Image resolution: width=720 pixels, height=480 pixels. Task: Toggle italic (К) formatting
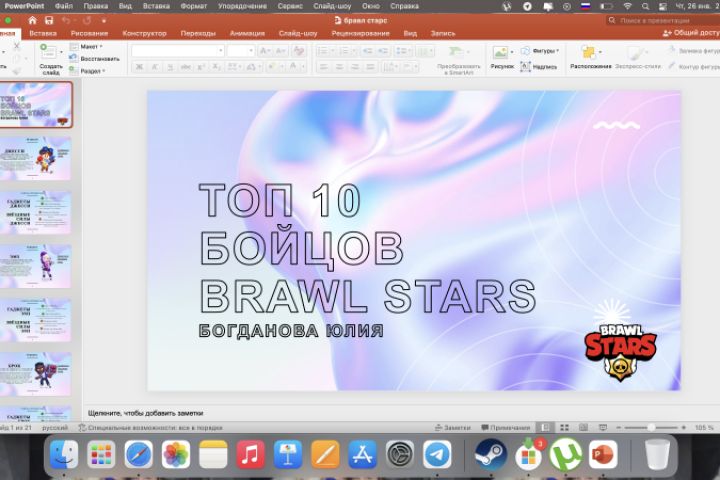155,67
